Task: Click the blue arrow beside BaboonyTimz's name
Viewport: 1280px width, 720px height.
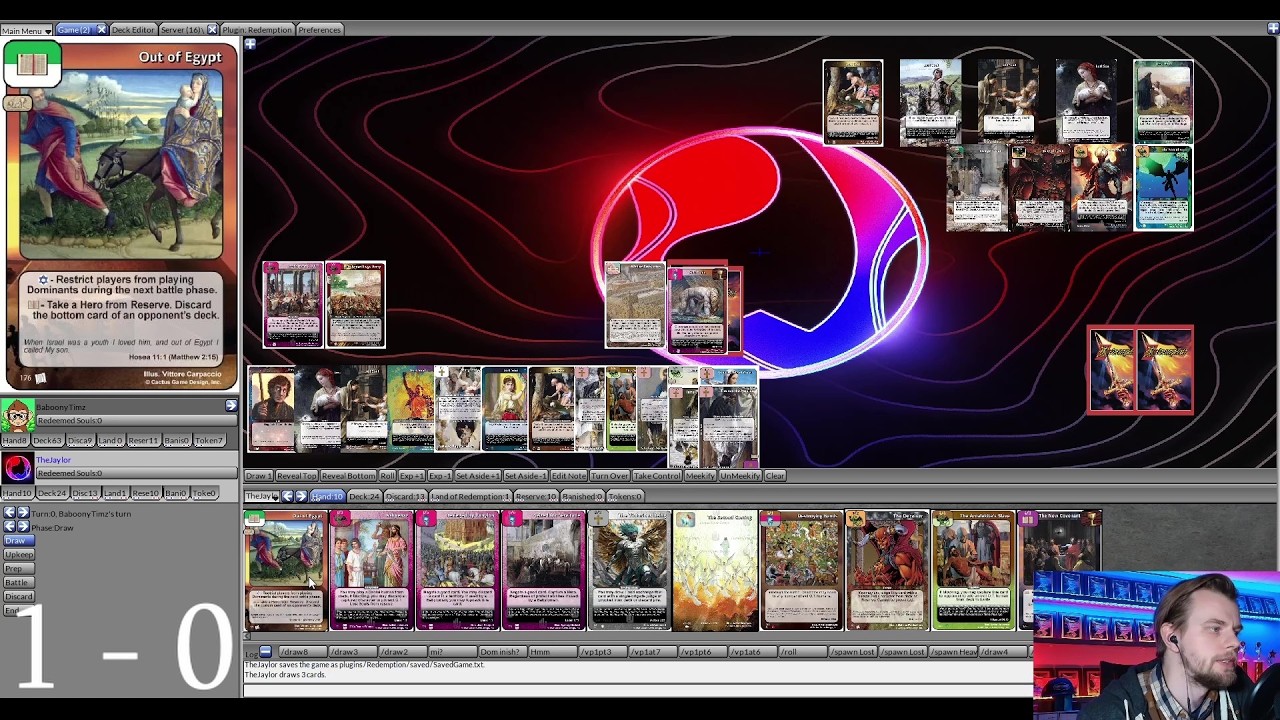Action: (231, 406)
